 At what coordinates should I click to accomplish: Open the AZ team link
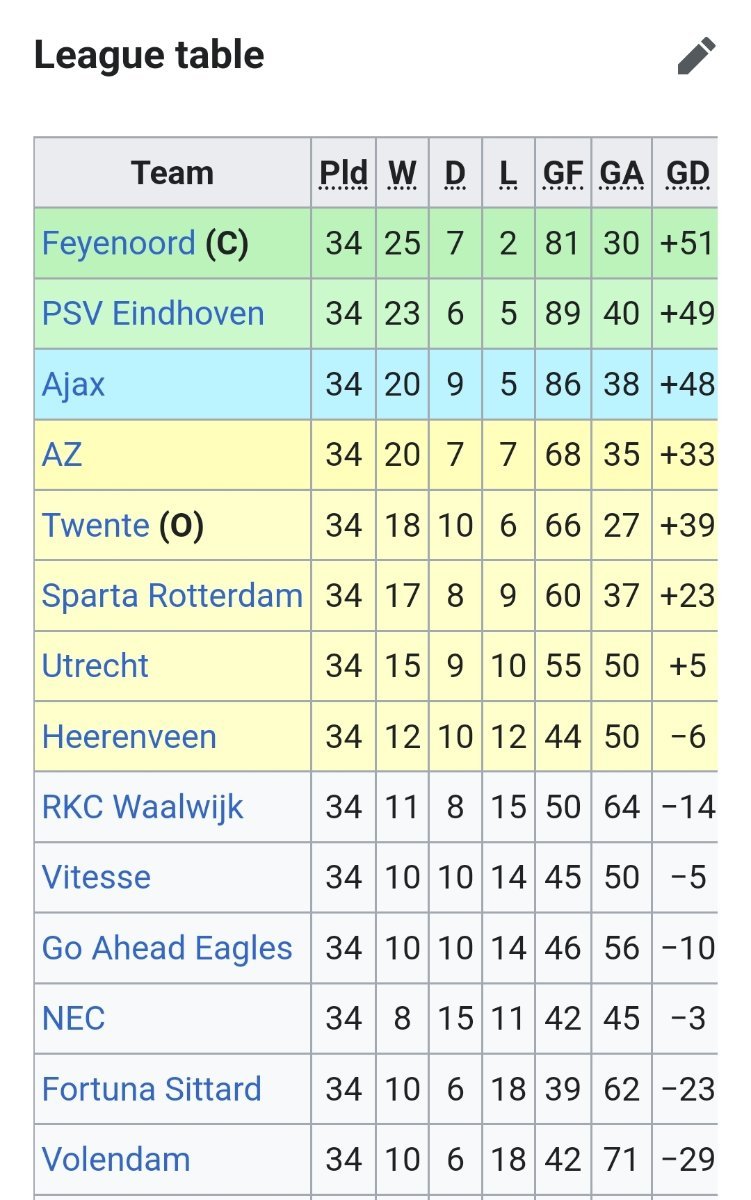tap(62, 455)
